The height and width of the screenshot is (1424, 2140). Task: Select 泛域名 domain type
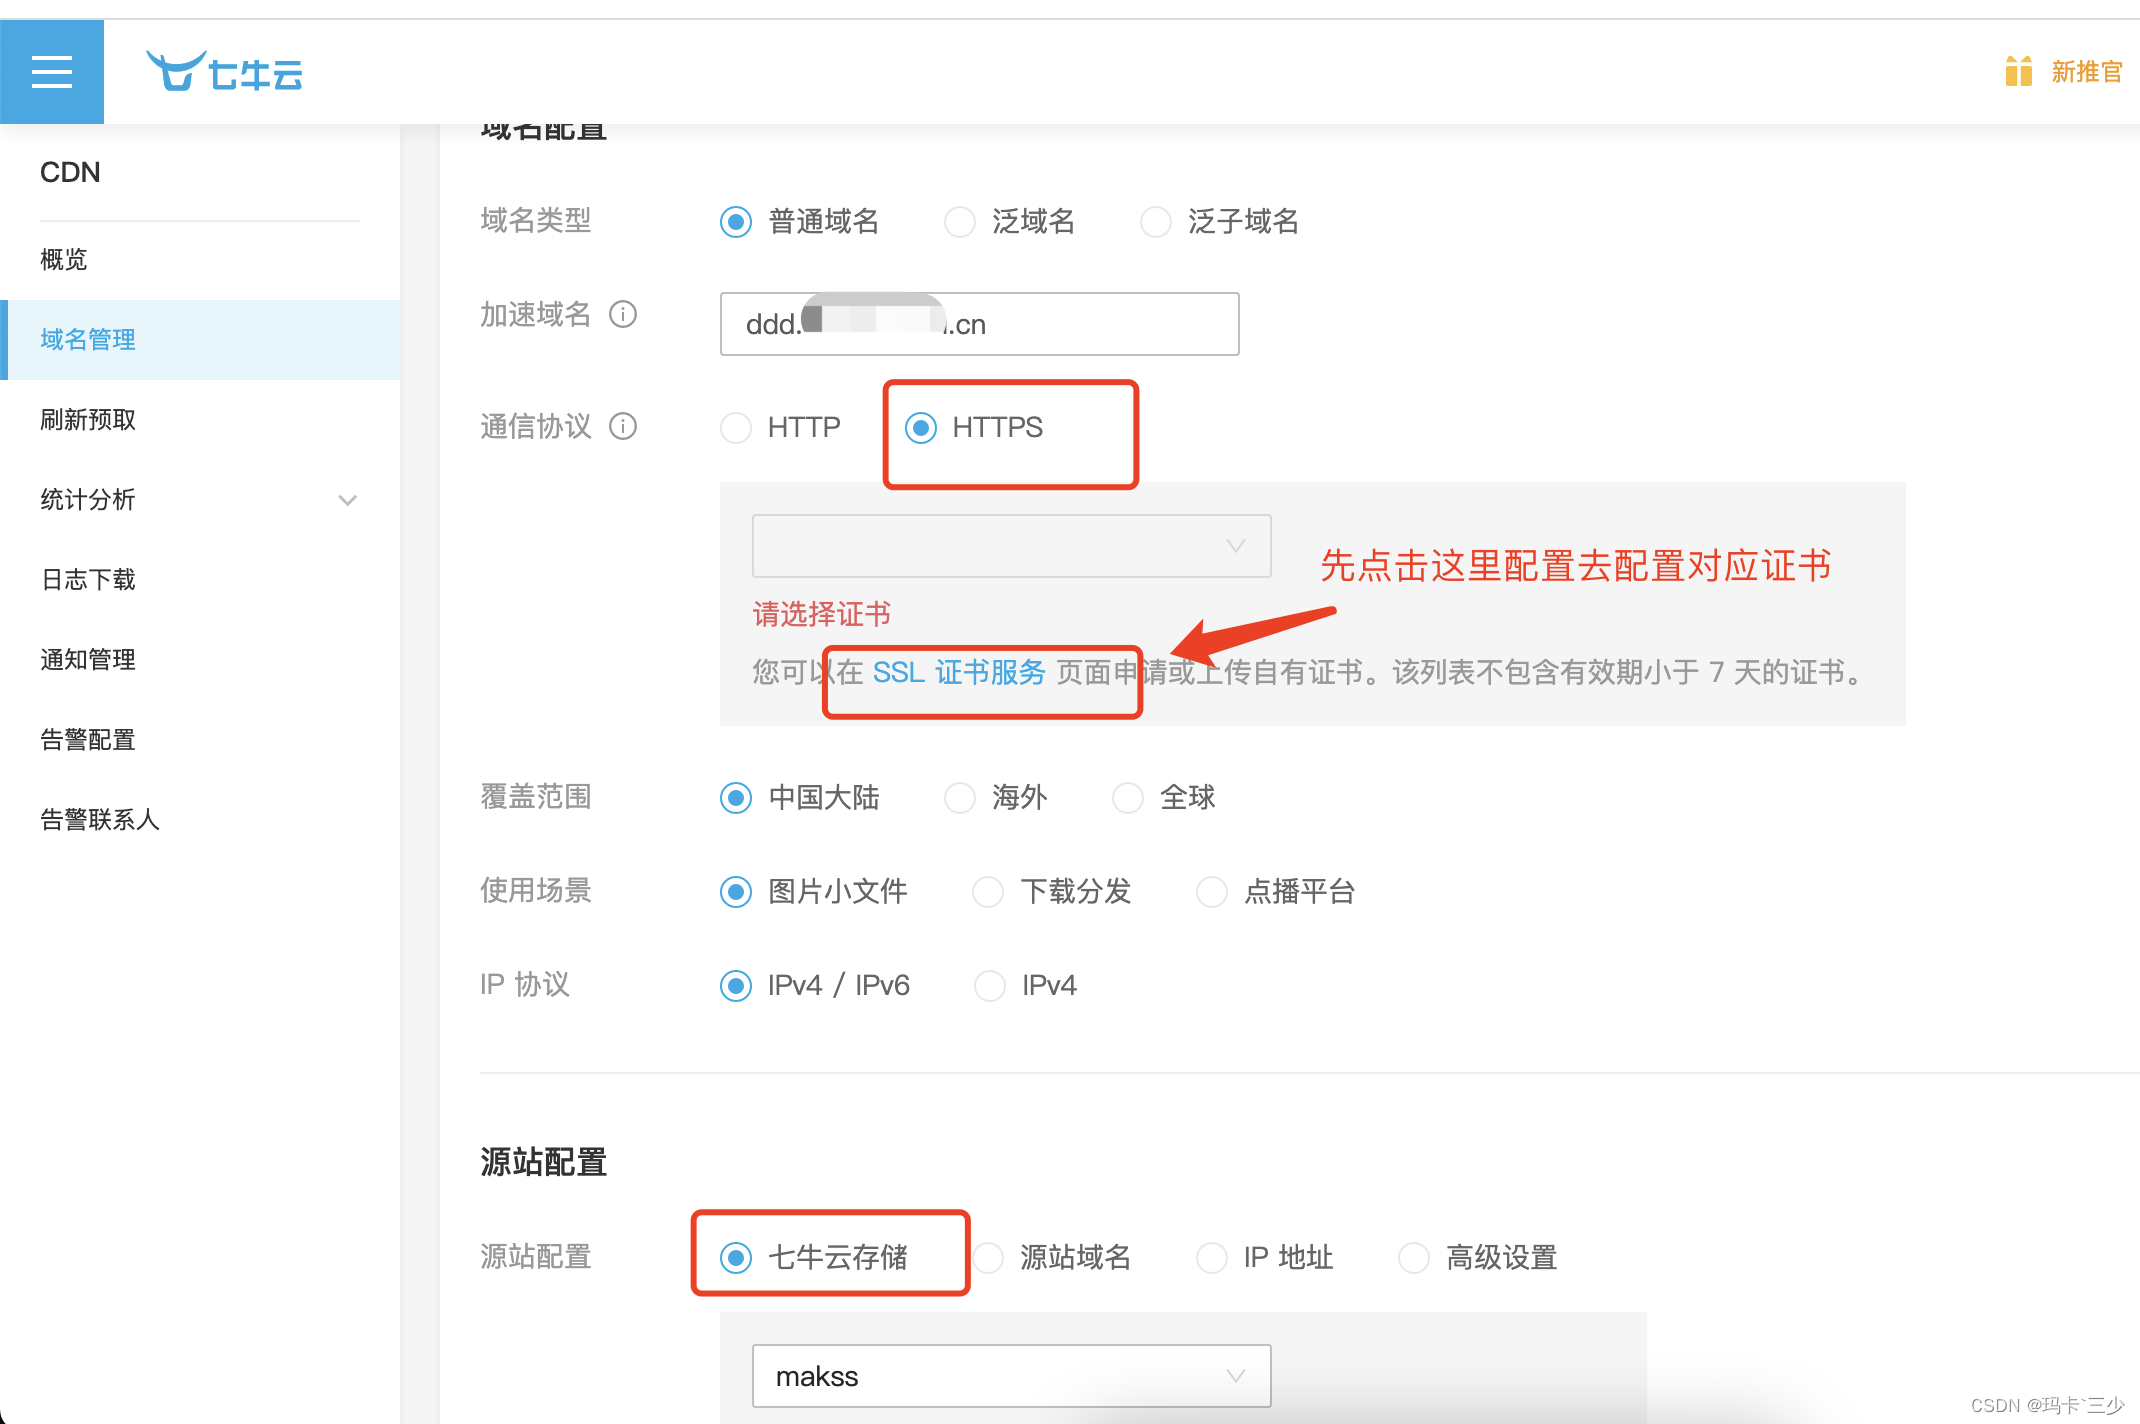(960, 222)
